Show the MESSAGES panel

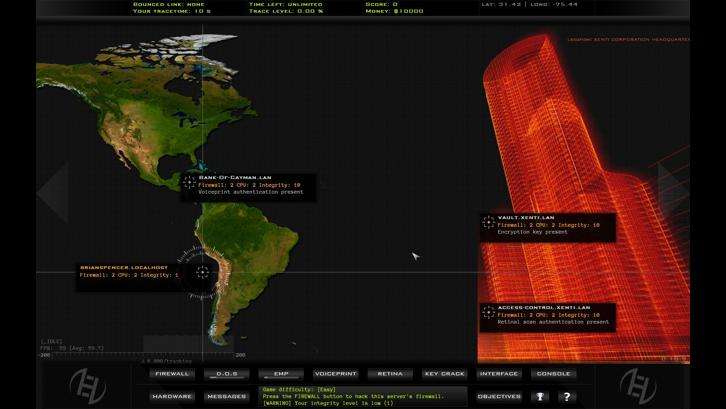pos(226,396)
